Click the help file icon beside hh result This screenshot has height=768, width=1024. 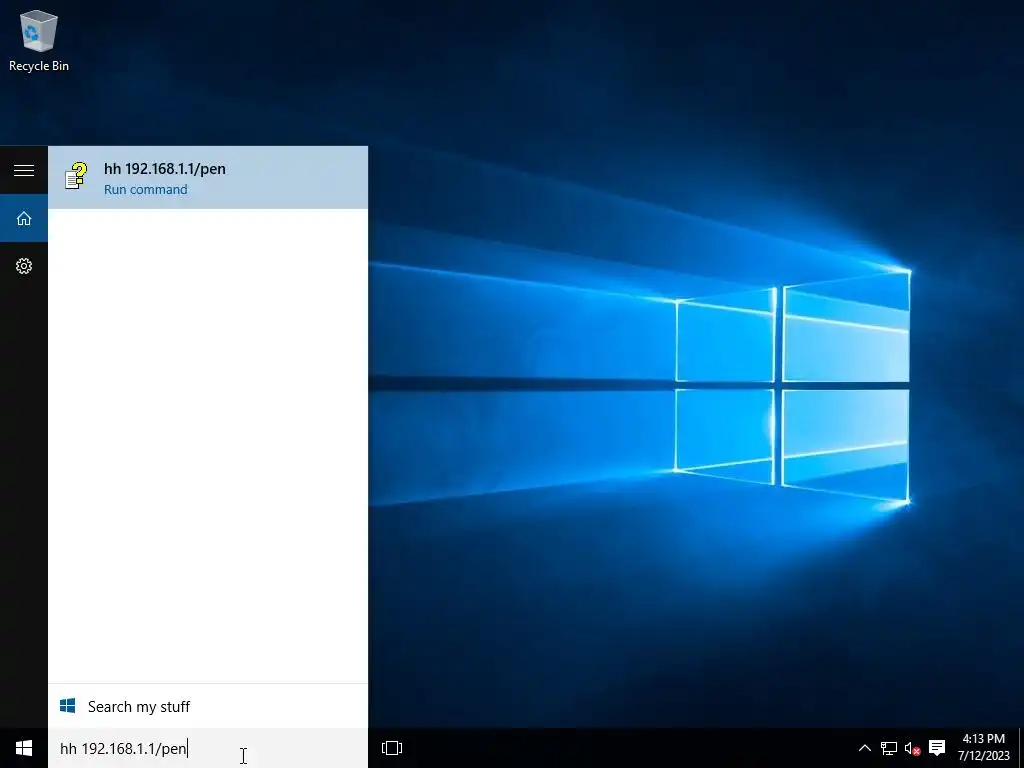[x=76, y=176]
